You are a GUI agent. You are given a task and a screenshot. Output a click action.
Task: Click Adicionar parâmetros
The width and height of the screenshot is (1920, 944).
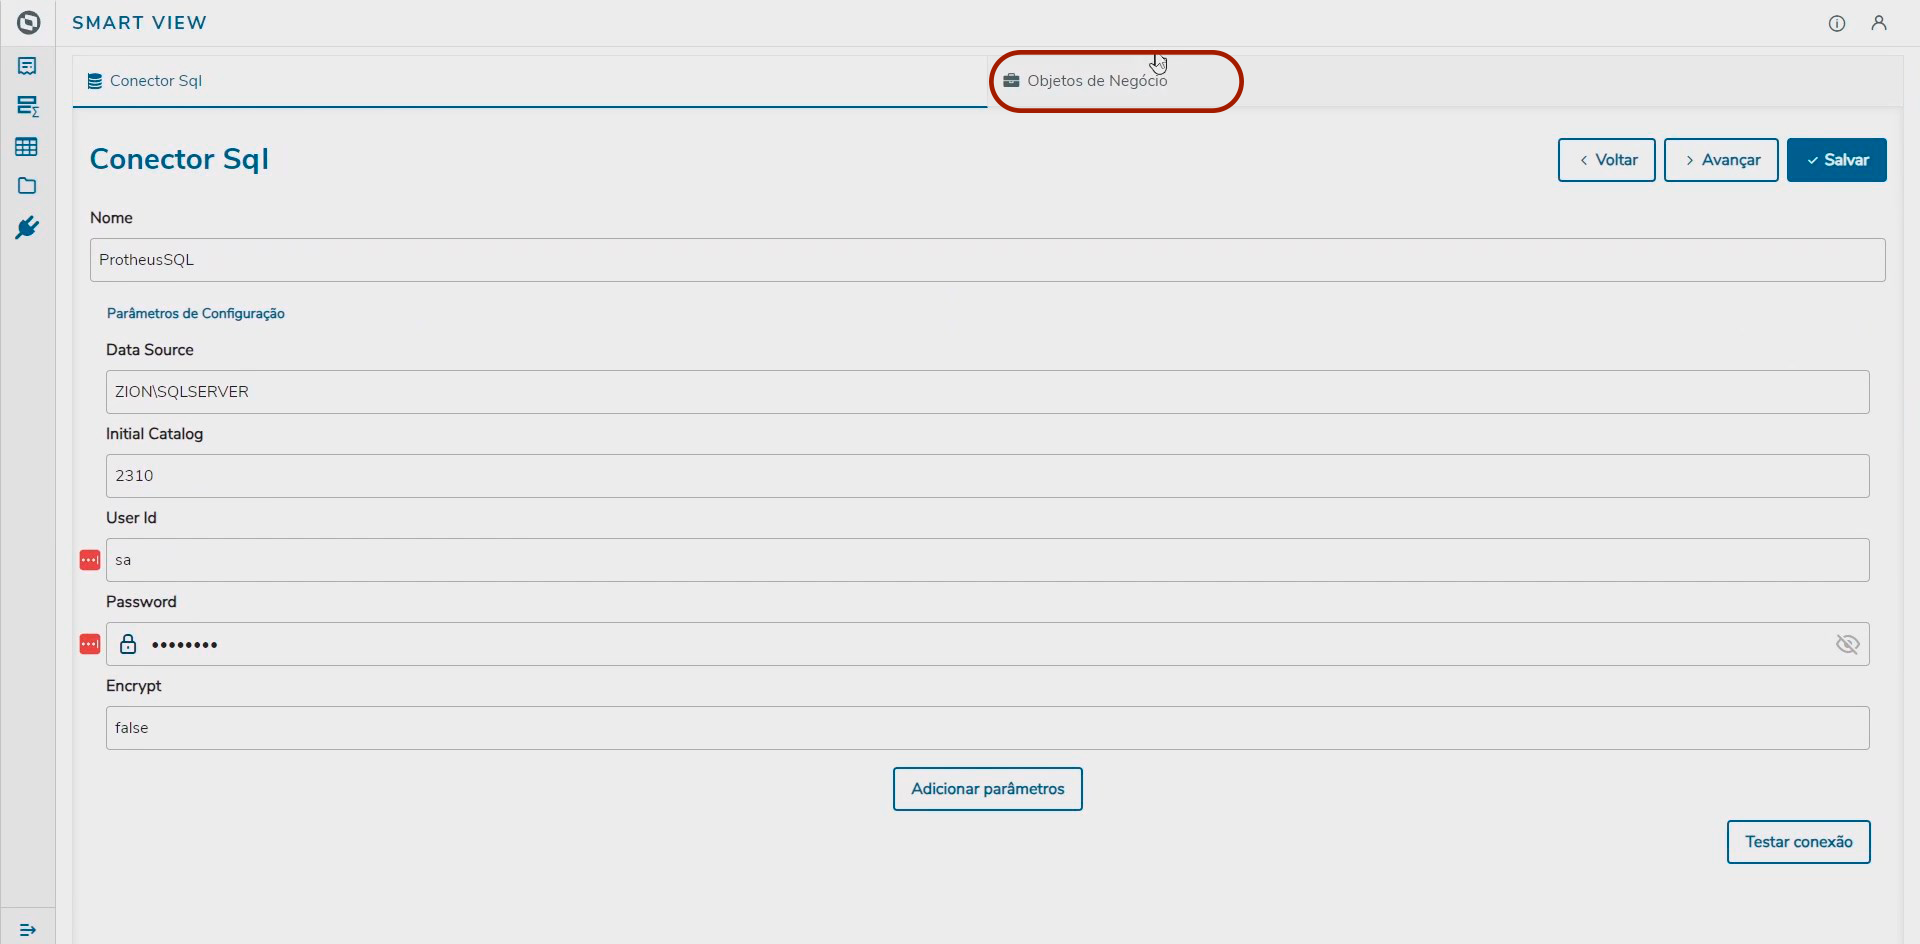tap(987, 788)
